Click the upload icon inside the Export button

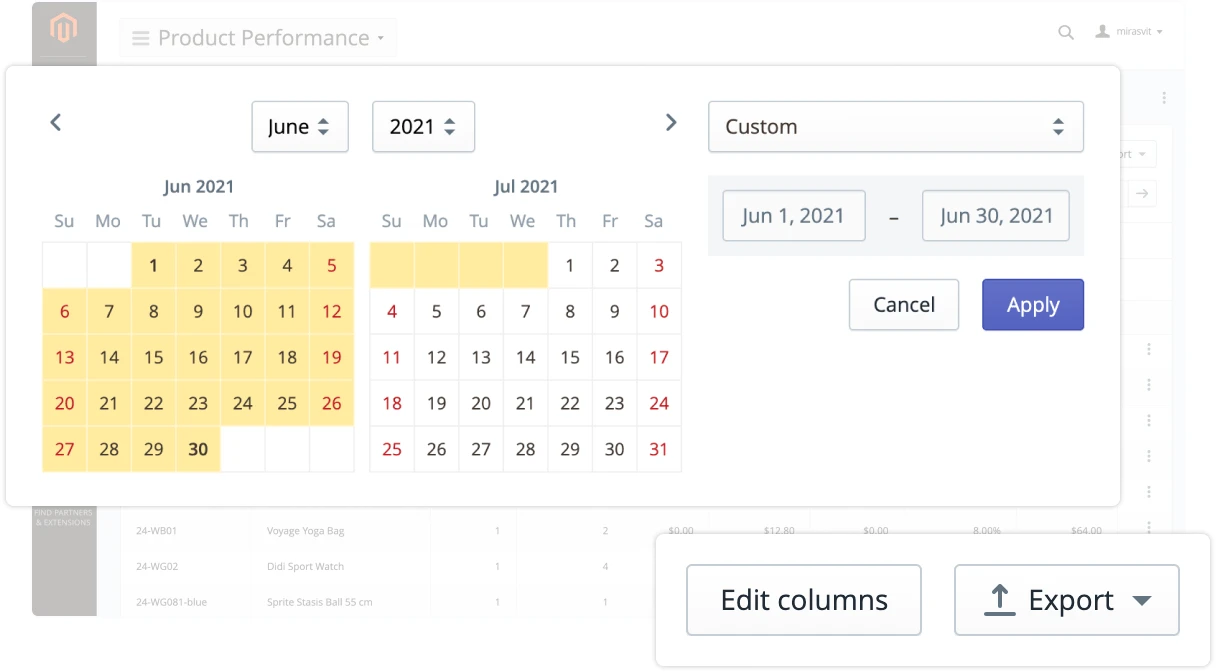pyautogui.click(x=999, y=600)
